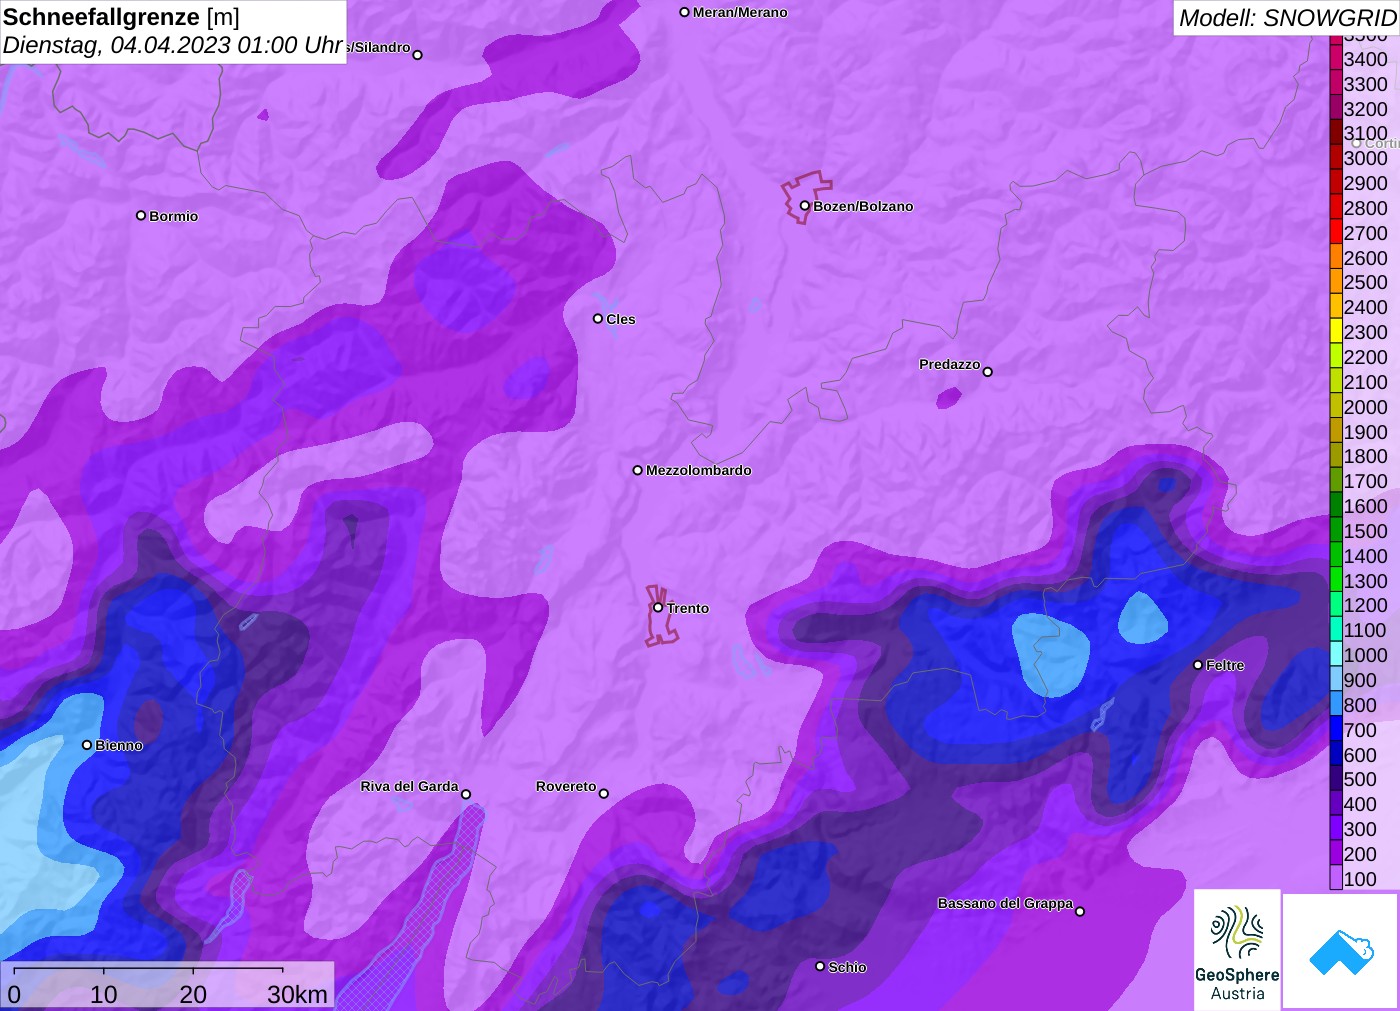
Task: Click the light blue snow-line patch west of Feltre
Action: pyautogui.click(x=1050, y=654)
